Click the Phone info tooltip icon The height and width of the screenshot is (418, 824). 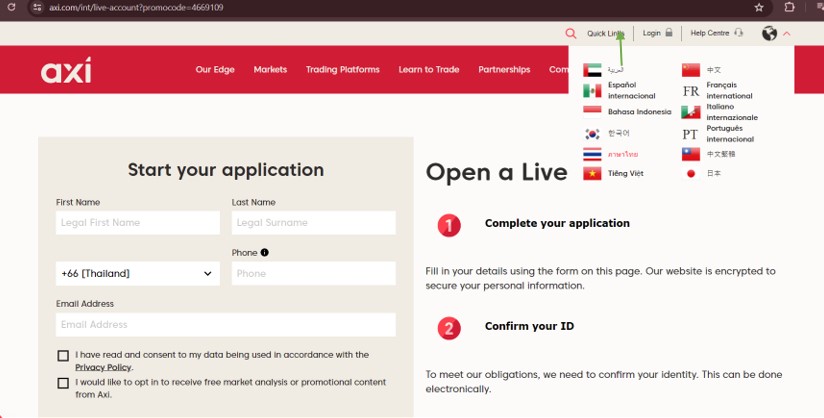click(264, 252)
